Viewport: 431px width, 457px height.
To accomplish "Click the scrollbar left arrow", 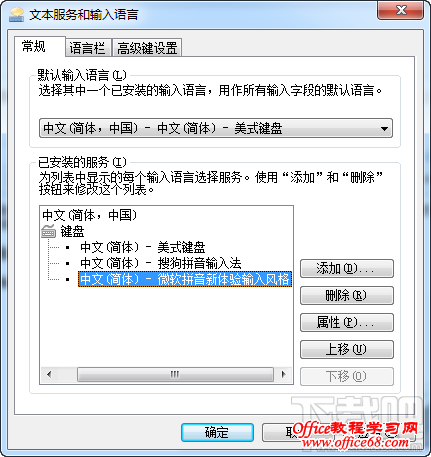I will [x=49, y=374].
